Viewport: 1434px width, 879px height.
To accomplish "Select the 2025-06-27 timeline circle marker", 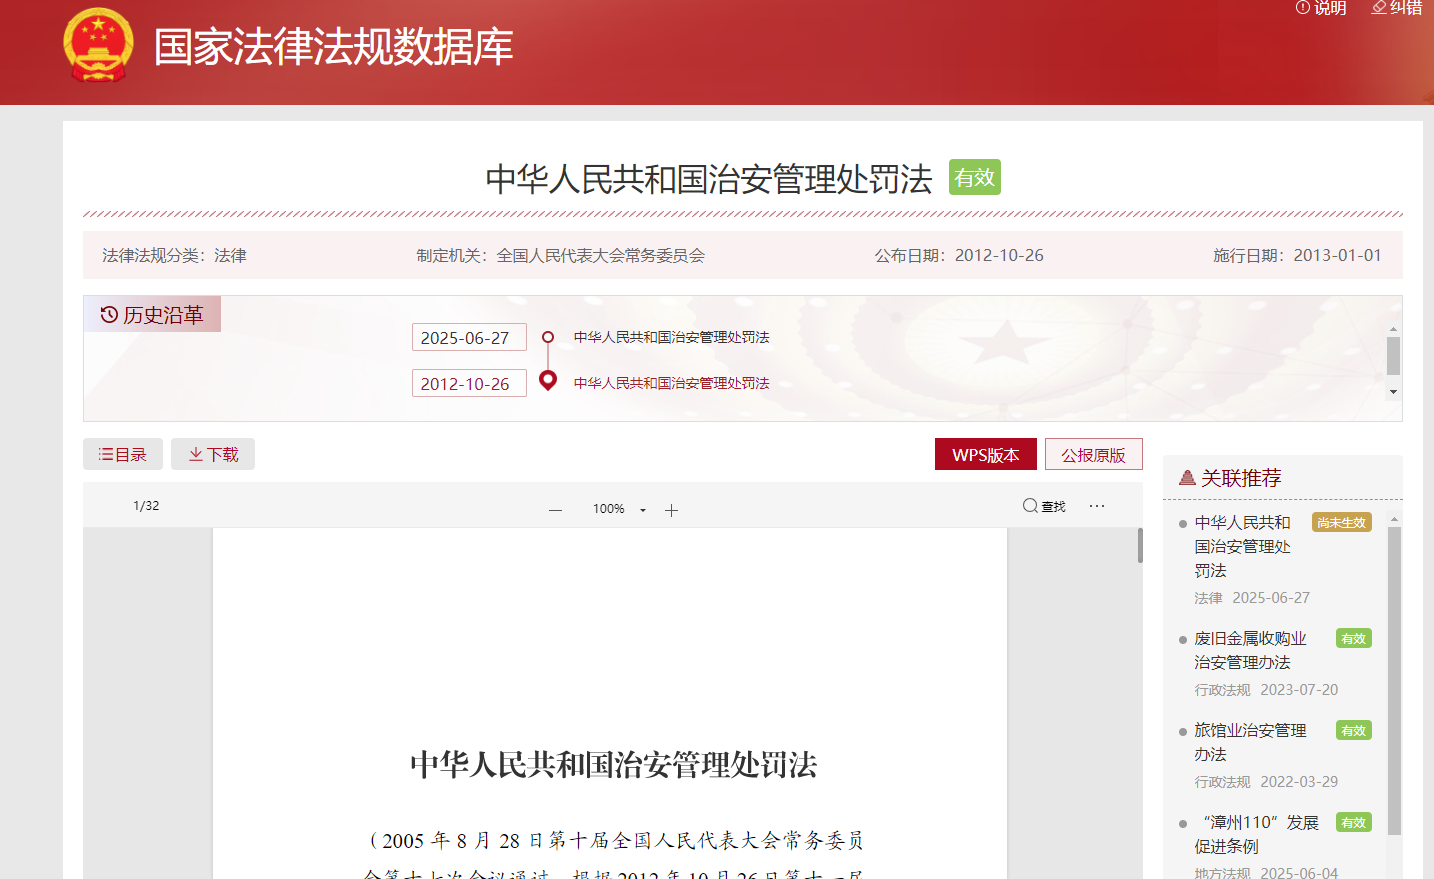I will click(x=548, y=337).
